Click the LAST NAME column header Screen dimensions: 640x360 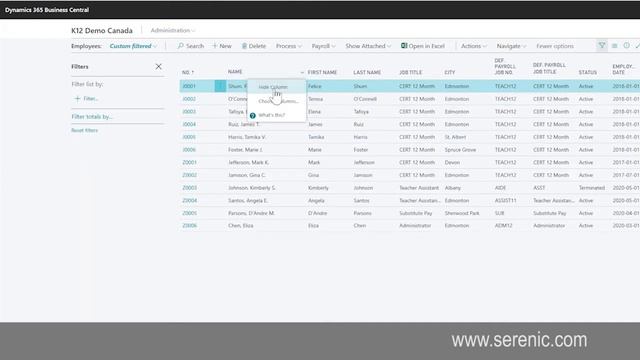coord(367,72)
